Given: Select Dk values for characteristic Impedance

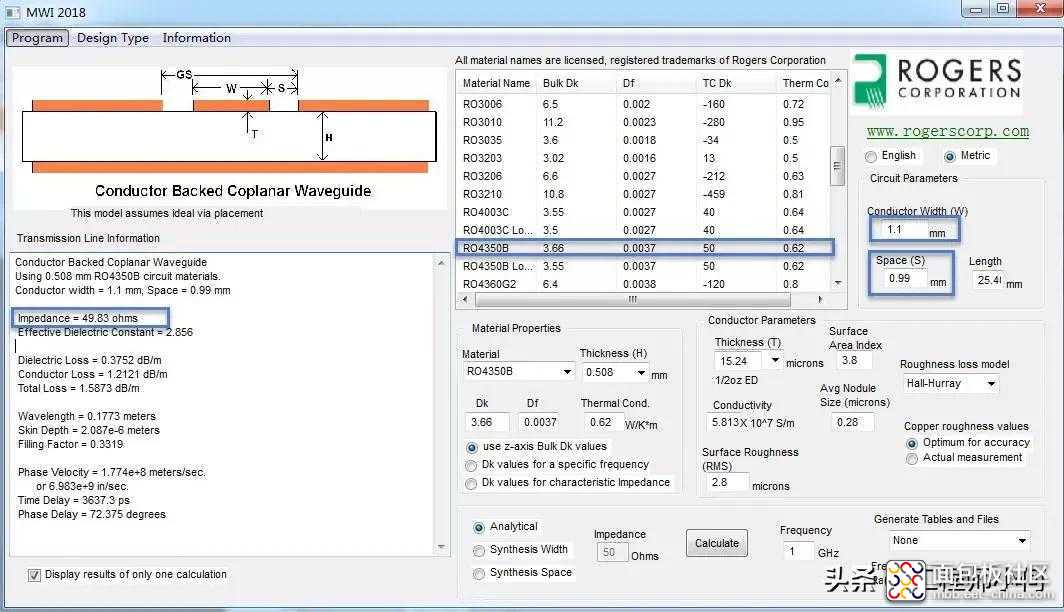Looking at the screenshot, I should (471, 484).
